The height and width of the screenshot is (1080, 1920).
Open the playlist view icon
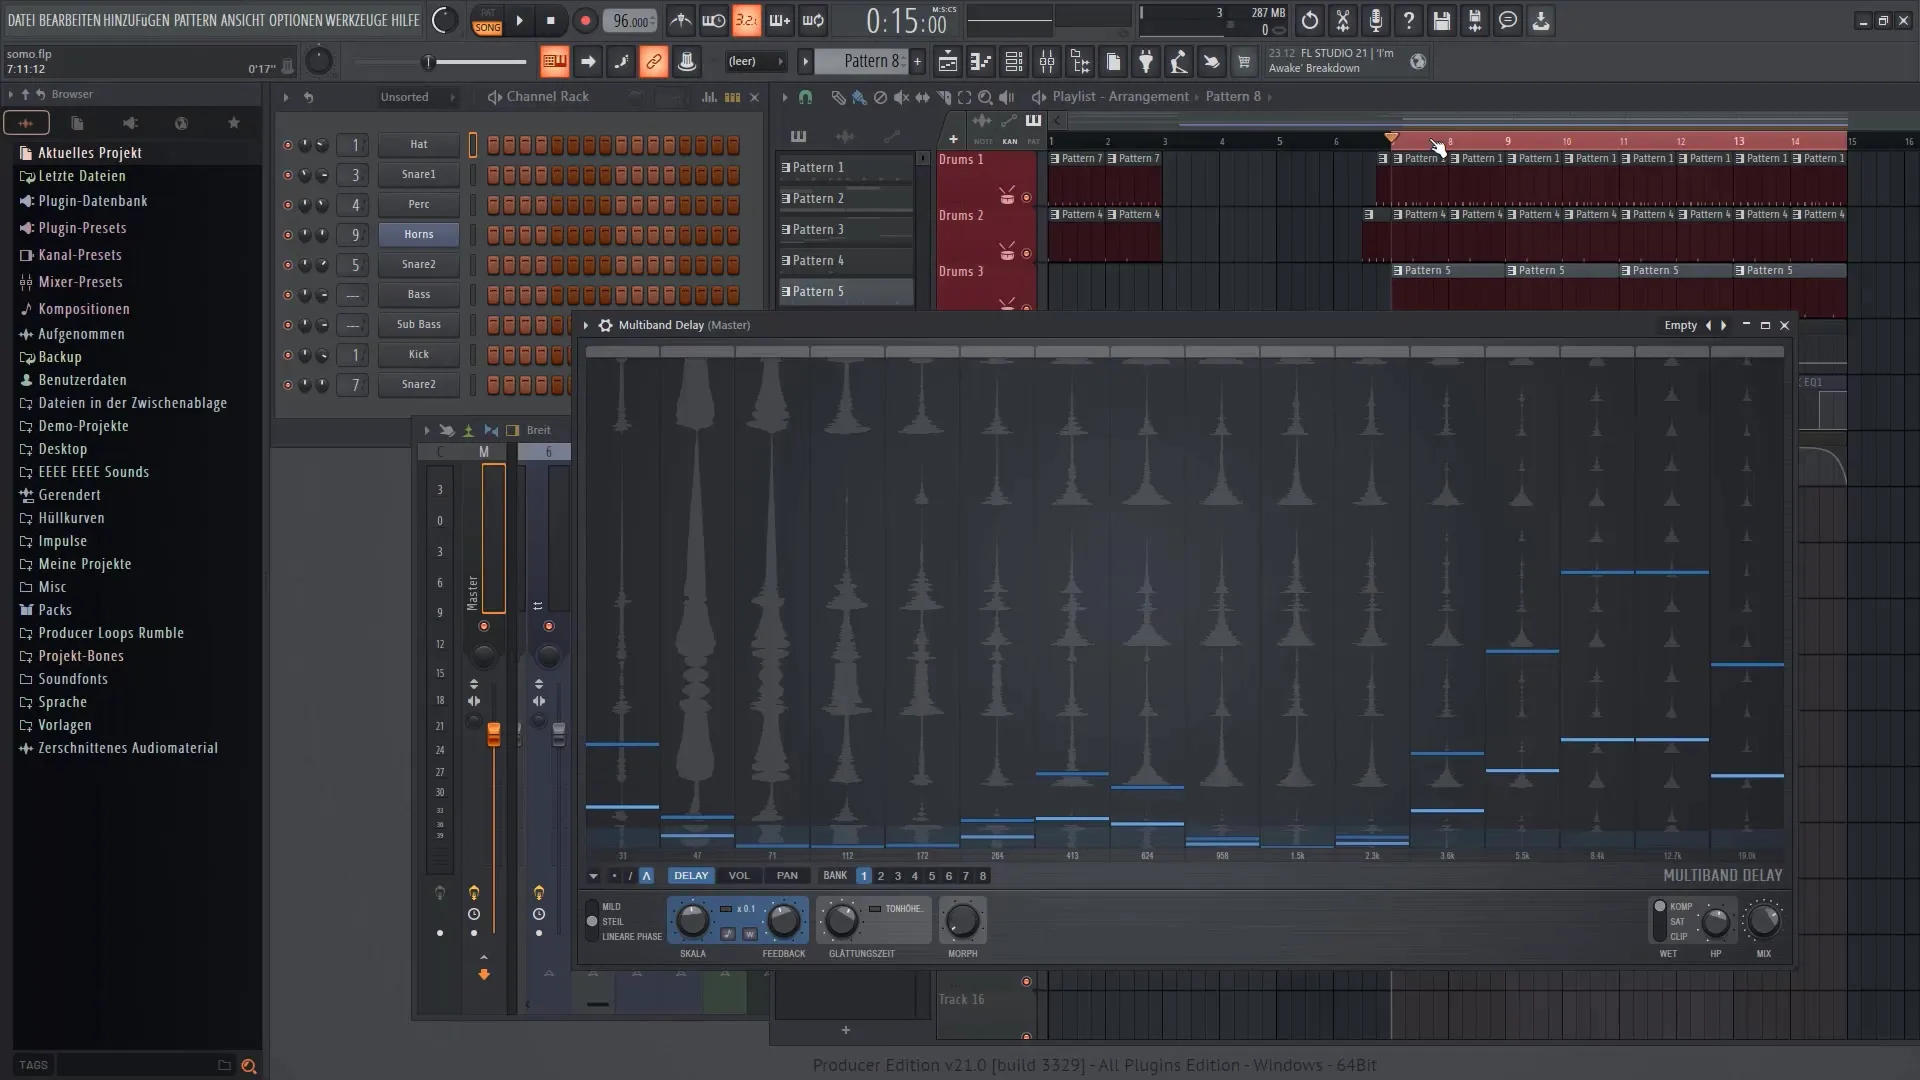[x=947, y=62]
